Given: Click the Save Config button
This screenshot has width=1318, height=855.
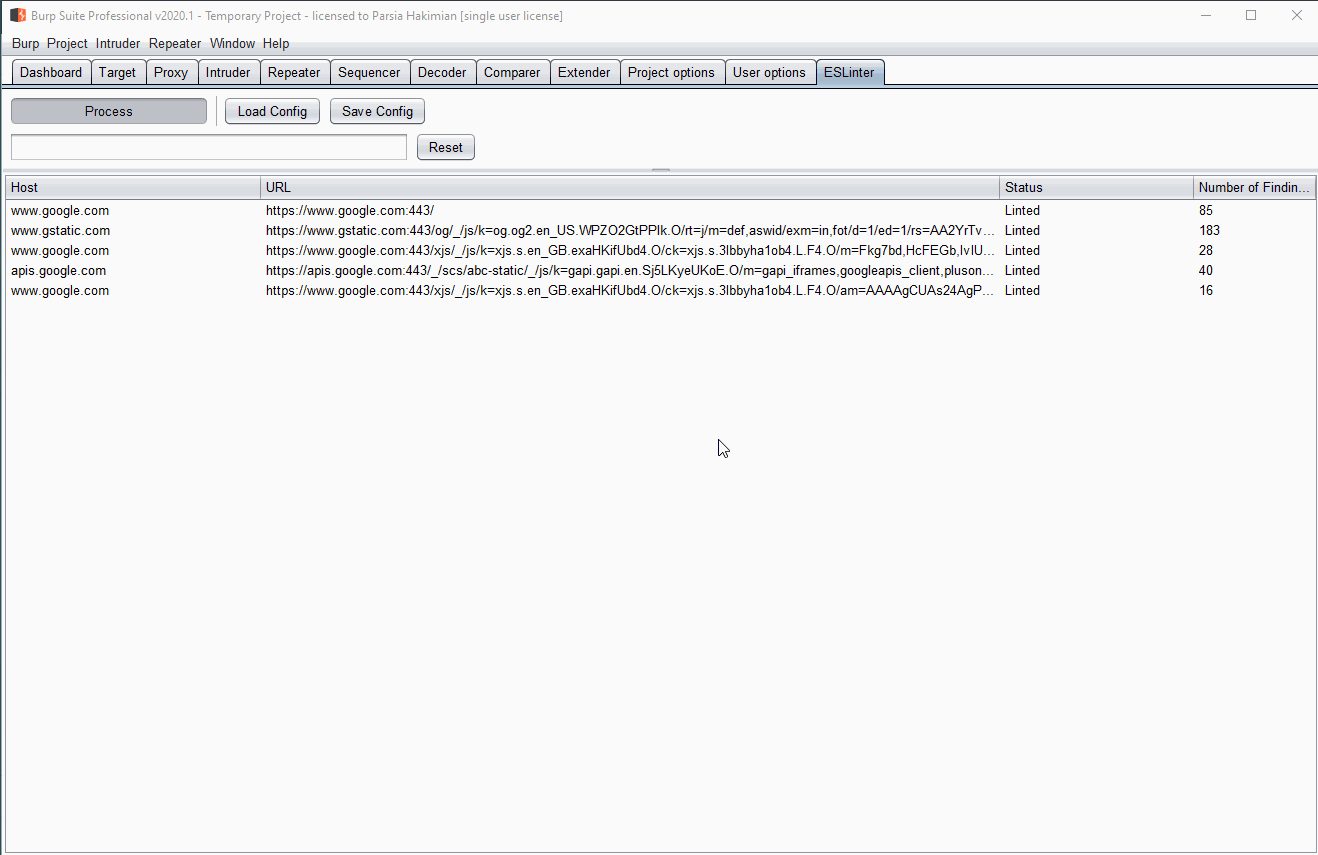Looking at the screenshot, I should (377, 111).
